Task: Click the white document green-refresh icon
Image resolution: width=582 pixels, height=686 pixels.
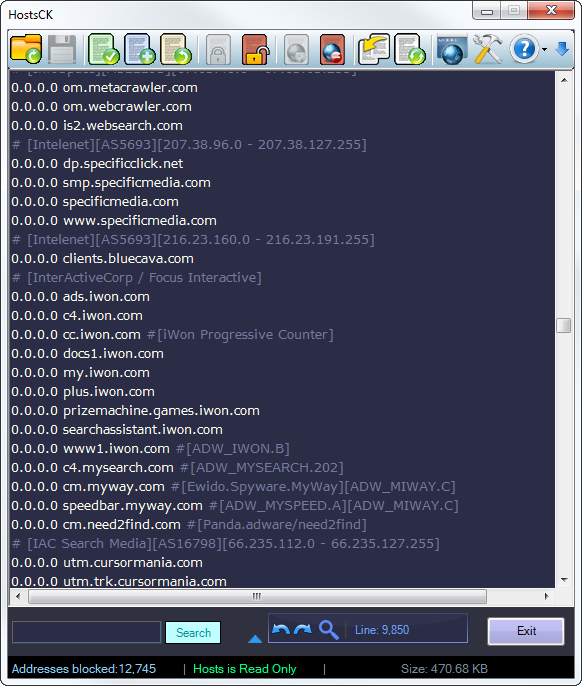Action: pos(410,49)
